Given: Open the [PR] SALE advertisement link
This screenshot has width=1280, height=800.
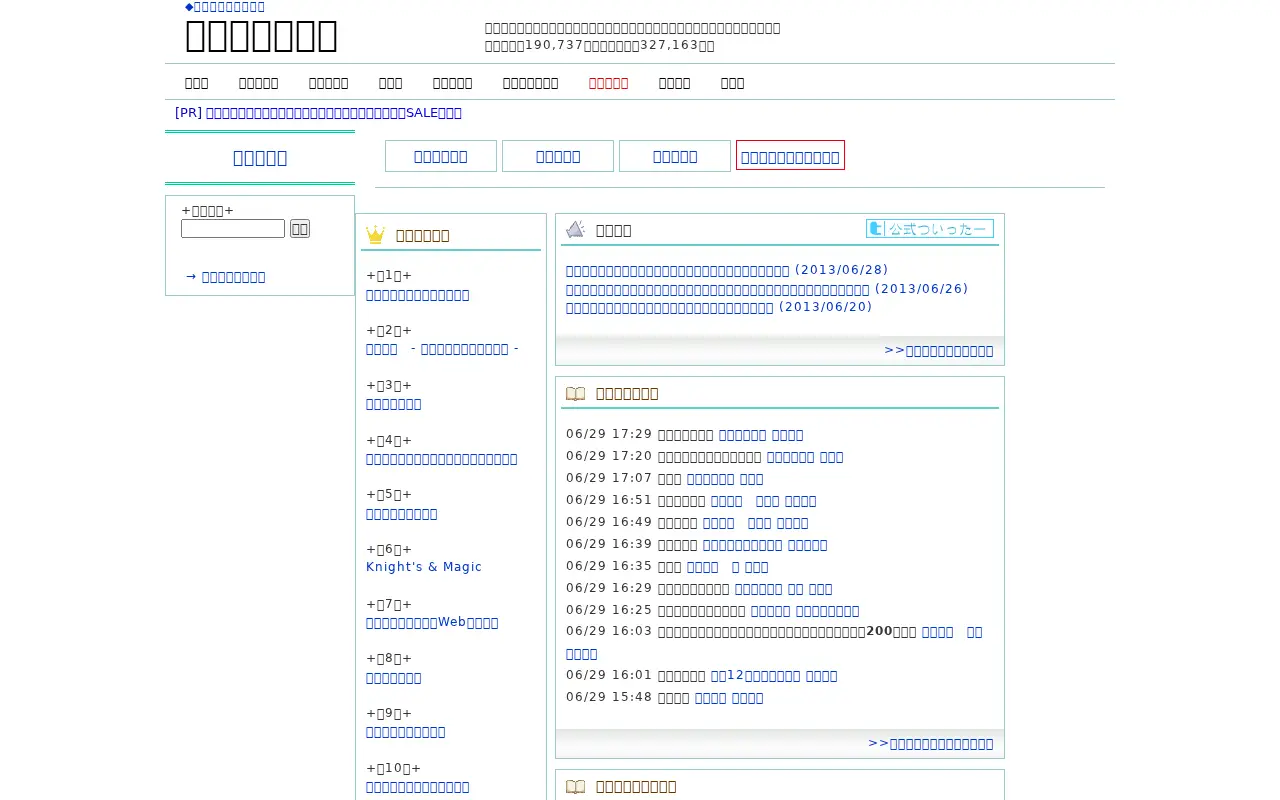Looking at the screenshot, I should pyautogui.click(x=318, y=113).
